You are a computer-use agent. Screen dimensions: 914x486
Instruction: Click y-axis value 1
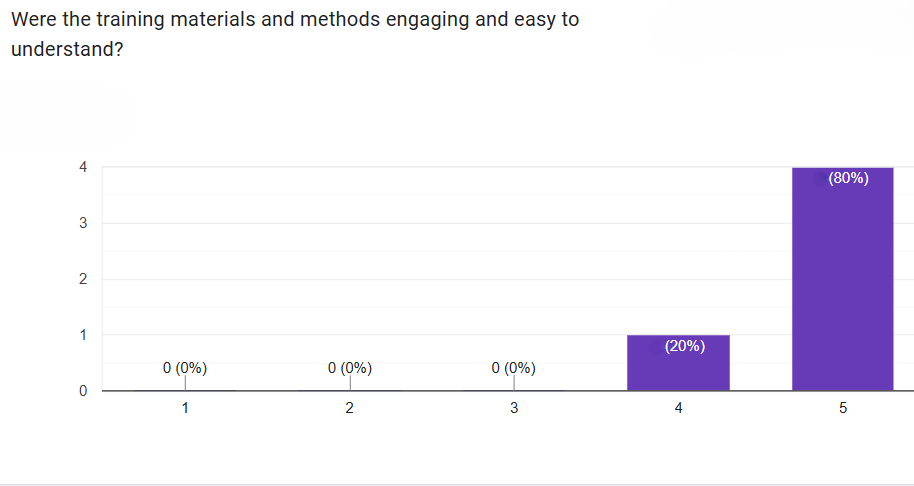tap(83, 335)
